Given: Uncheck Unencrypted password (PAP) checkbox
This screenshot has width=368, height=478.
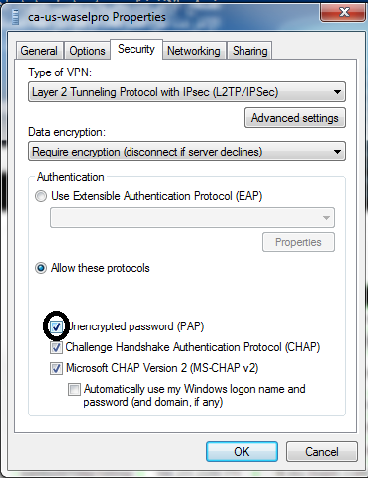Looking at the screenshot, I should 56,326.
